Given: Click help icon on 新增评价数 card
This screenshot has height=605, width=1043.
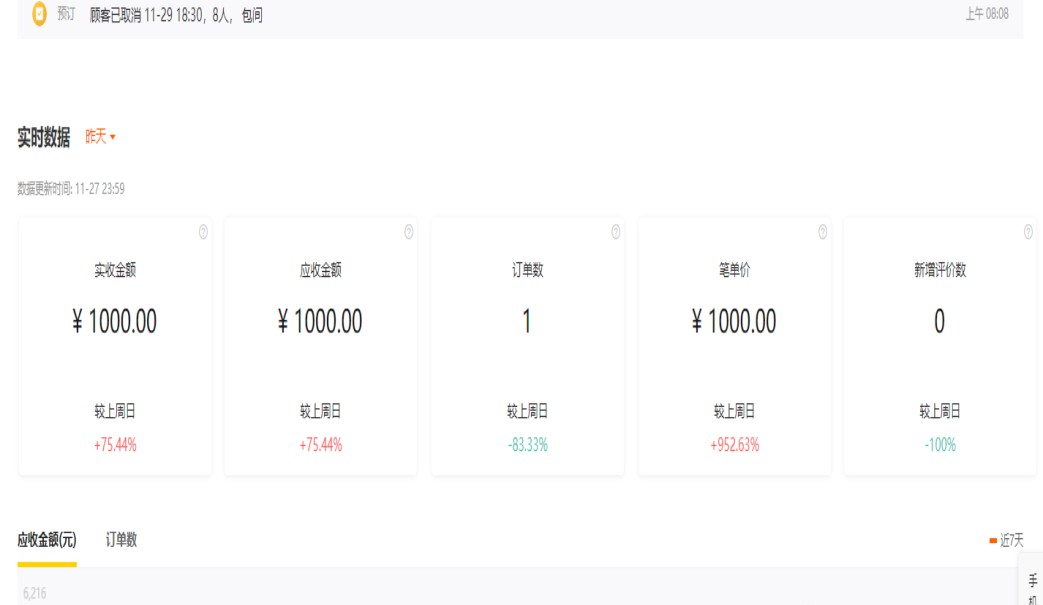Looking at the screenshot, I should click(x=1028, y=232).
